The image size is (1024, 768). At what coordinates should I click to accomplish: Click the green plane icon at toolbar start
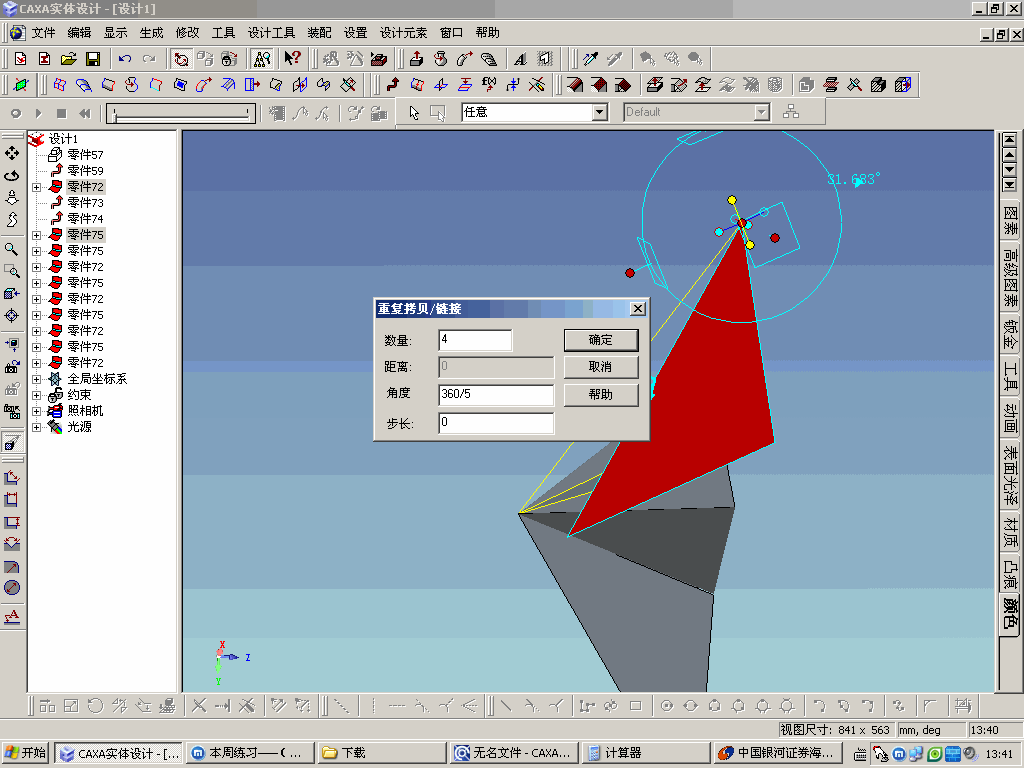pos(21,85)
